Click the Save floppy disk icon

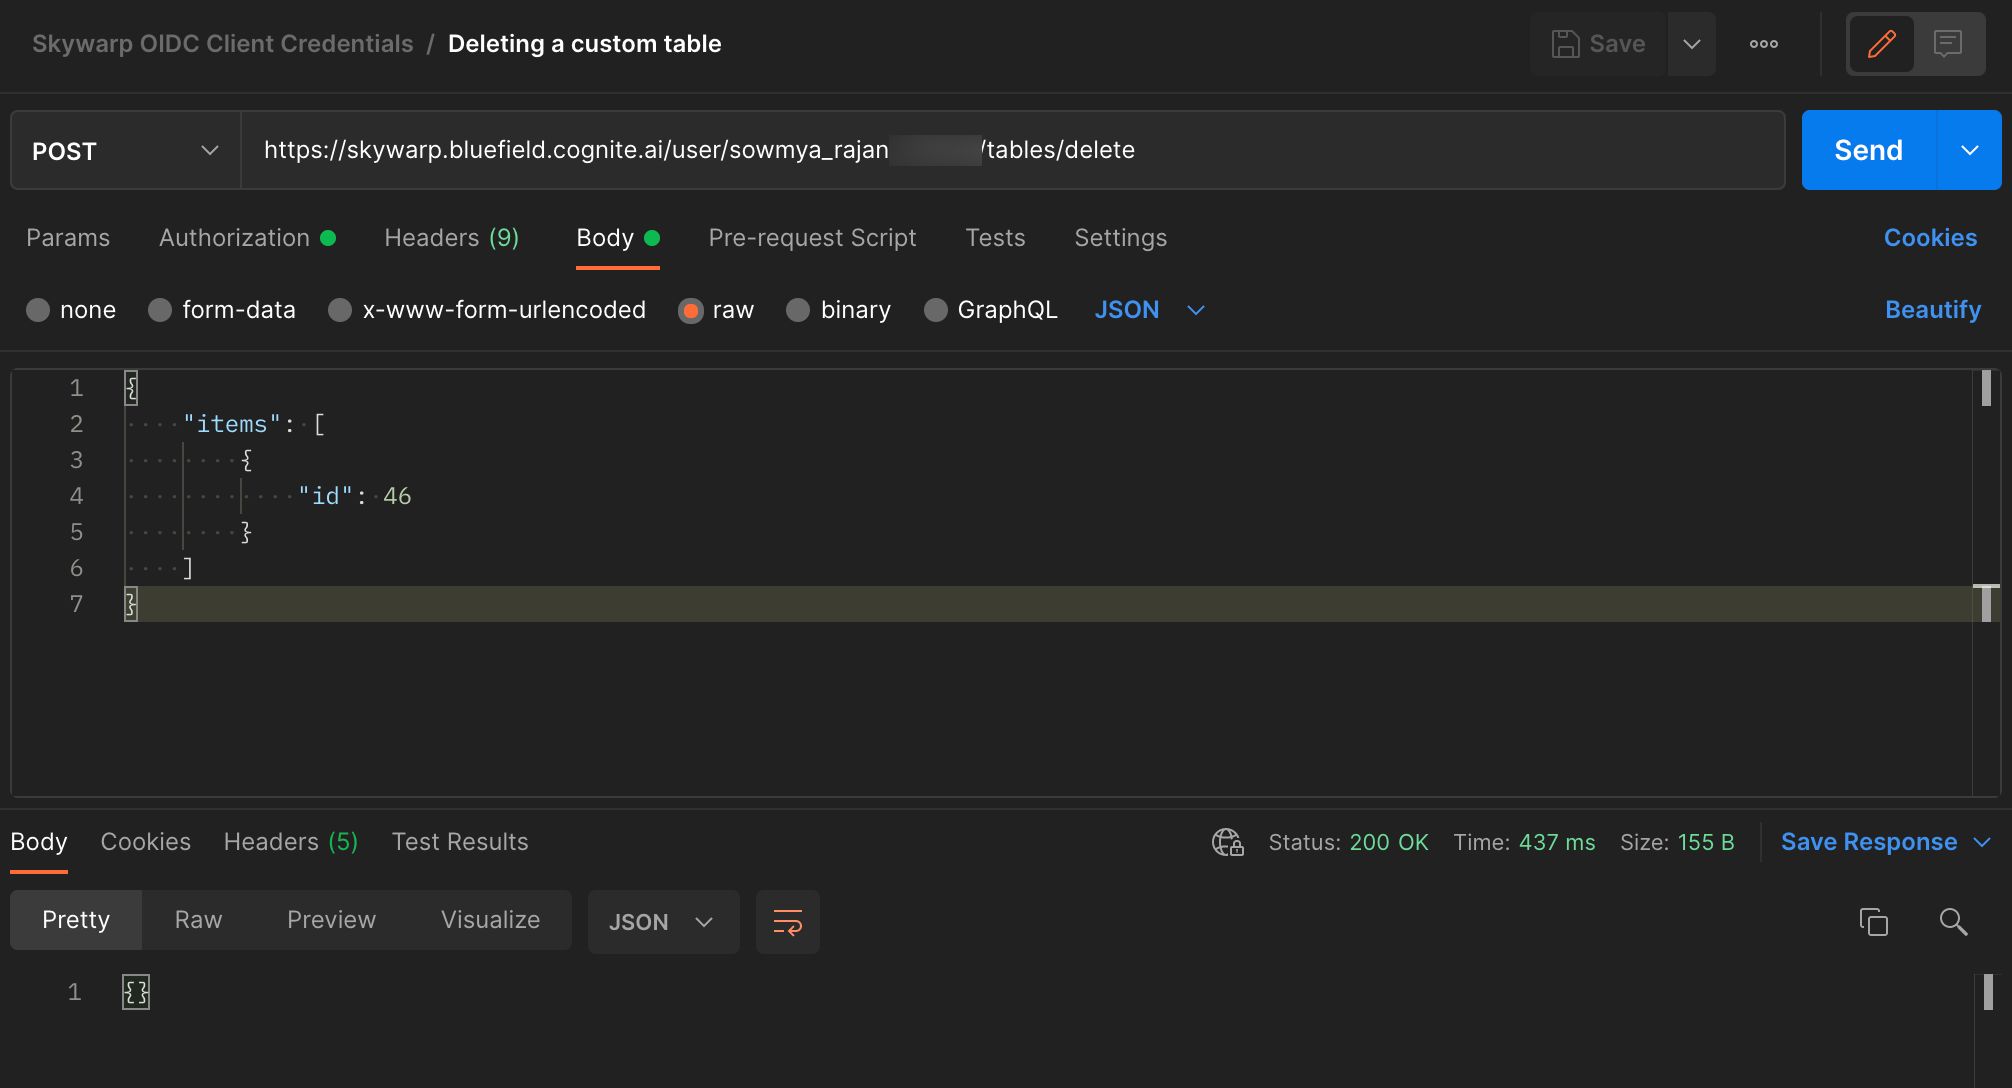point(1565,44)
